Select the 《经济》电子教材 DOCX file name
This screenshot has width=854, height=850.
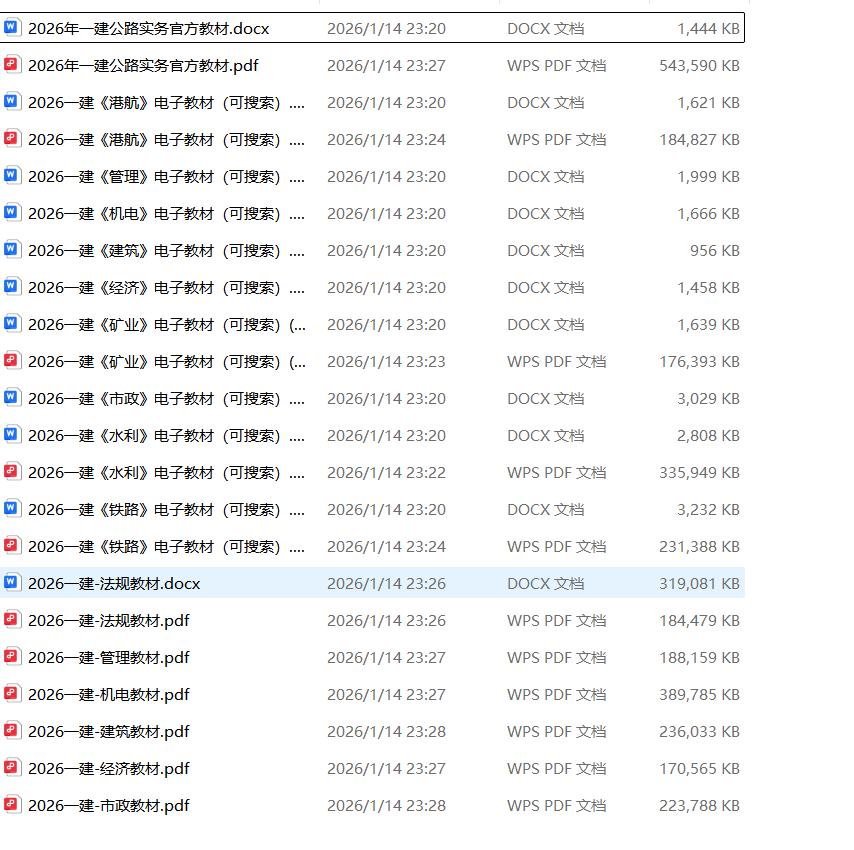(x=166, y=288)
